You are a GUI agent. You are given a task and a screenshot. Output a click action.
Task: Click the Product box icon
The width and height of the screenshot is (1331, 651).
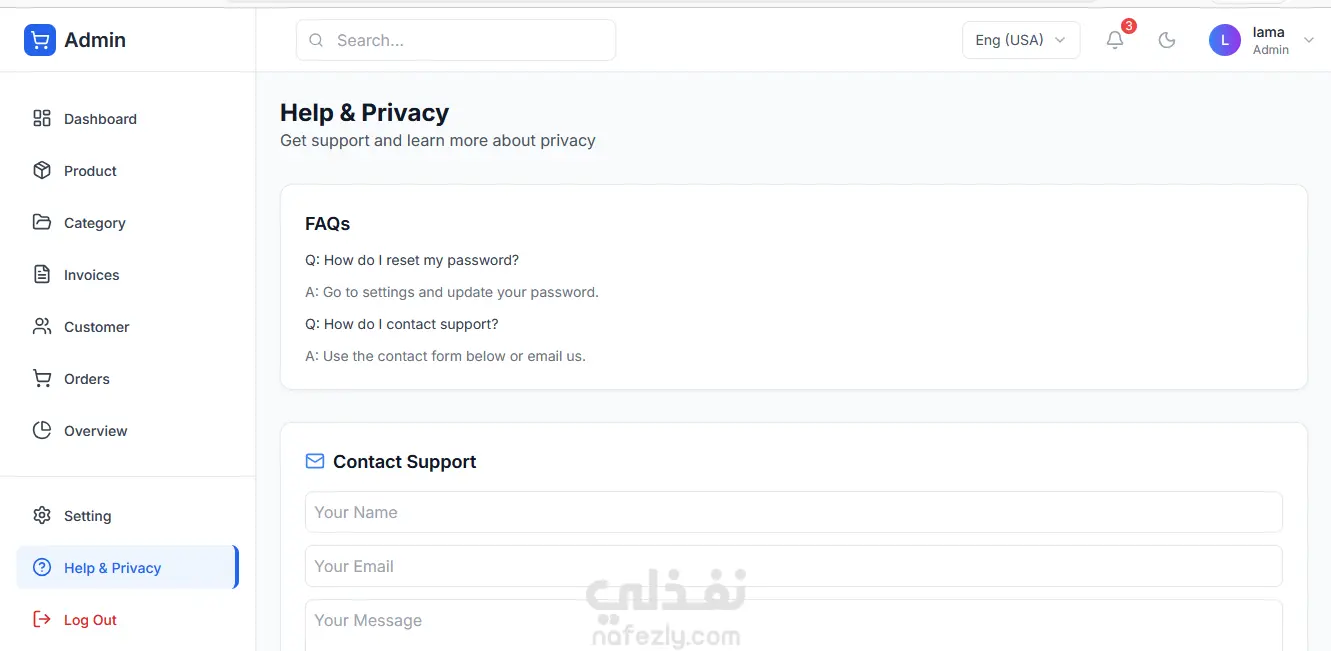click(x=42, y=171)
